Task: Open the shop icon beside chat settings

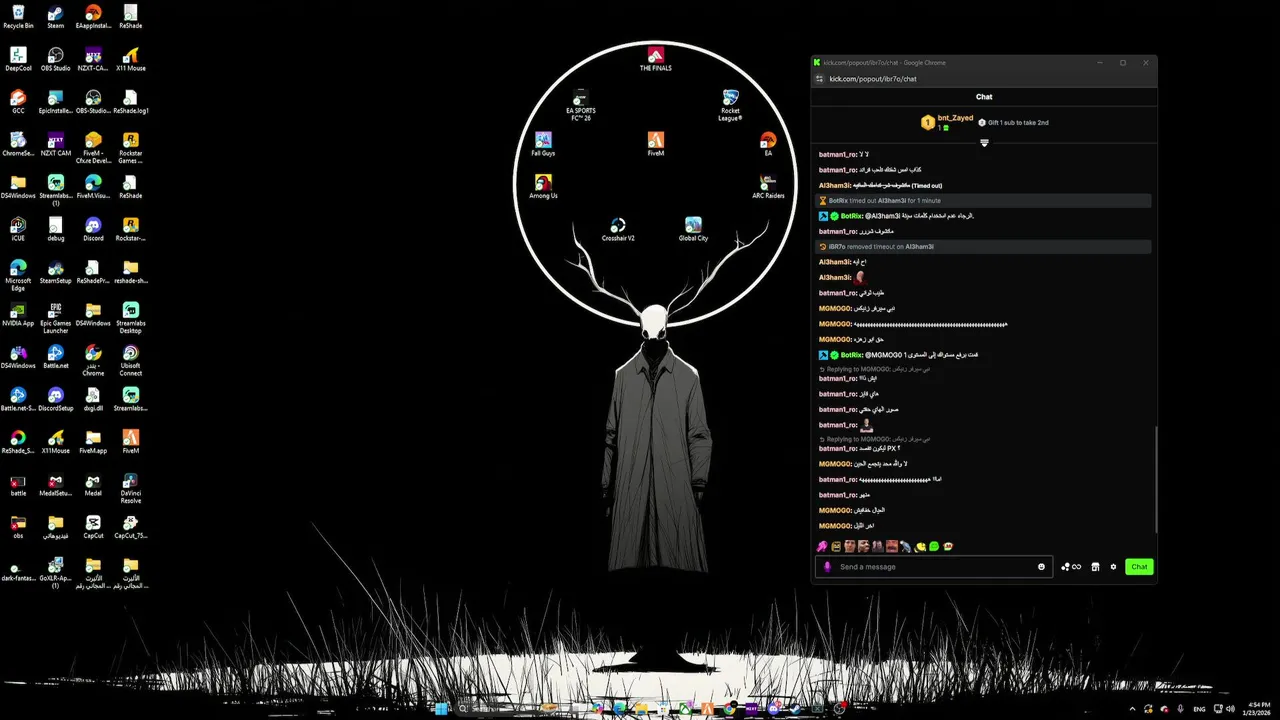Action: (1095, 567)
